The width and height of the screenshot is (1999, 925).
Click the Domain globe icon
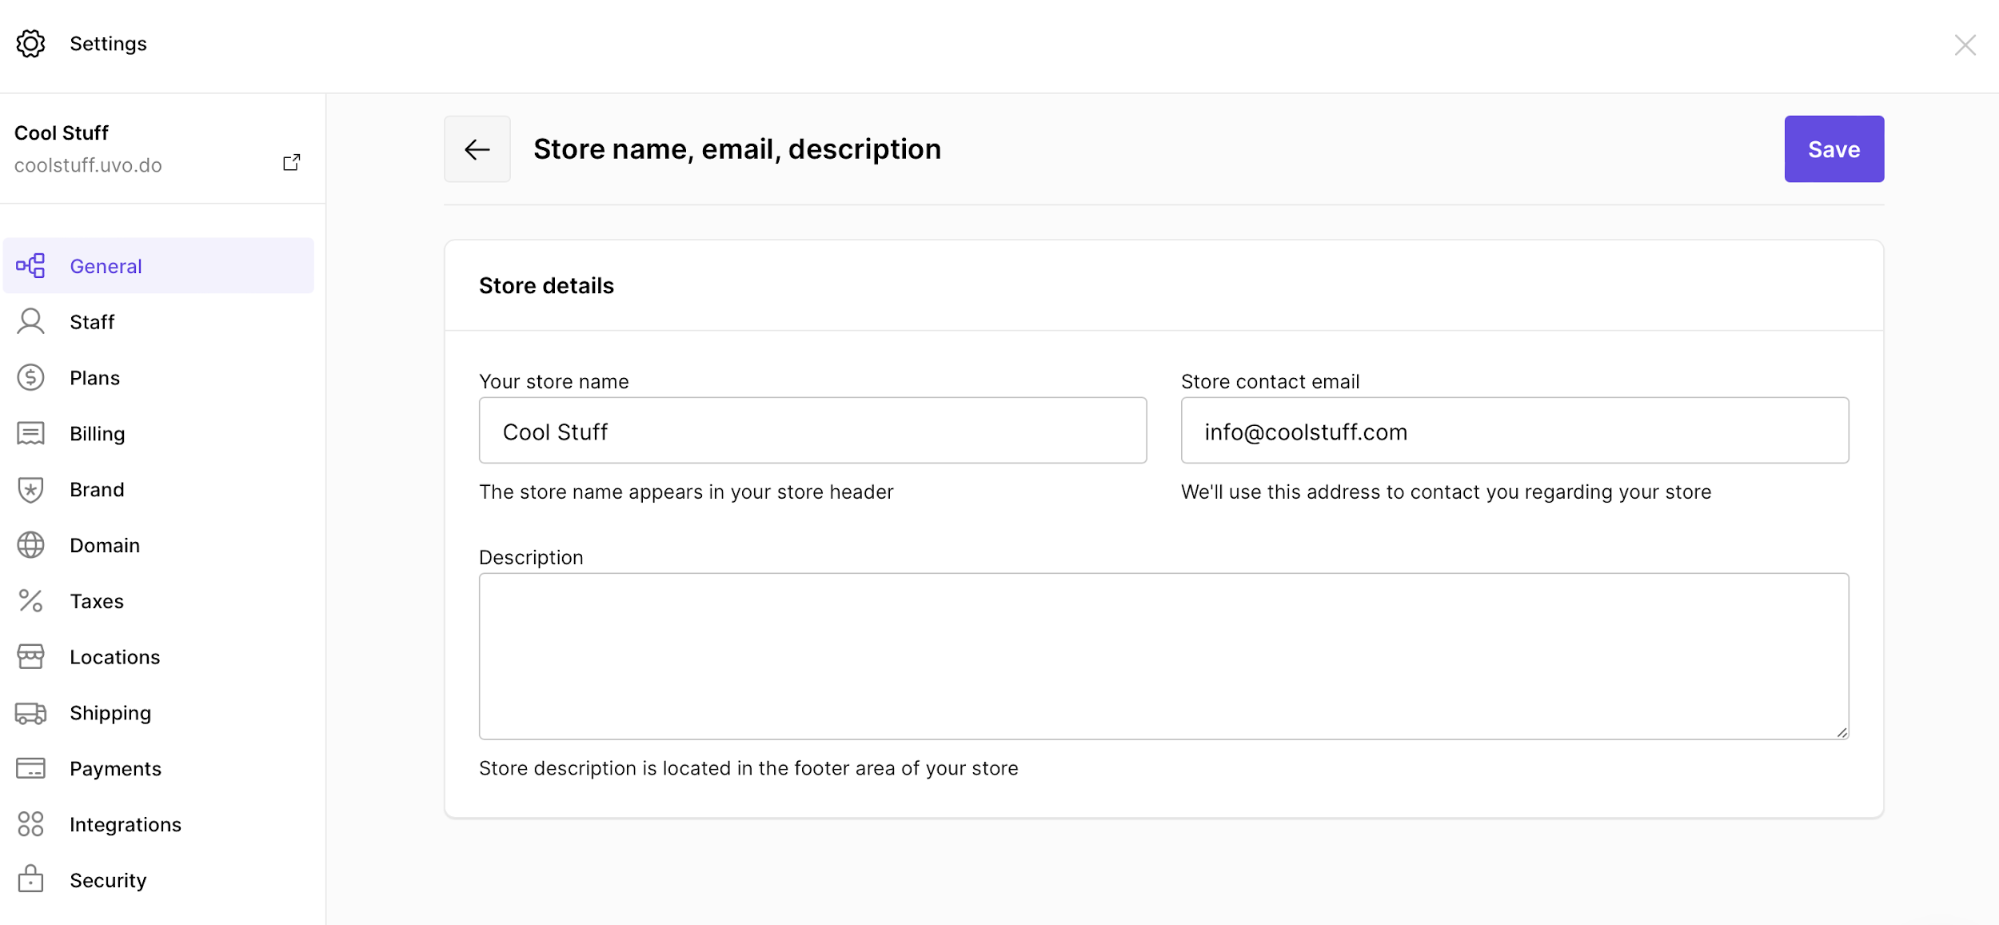pyautogui.click(x=31, y=545)
